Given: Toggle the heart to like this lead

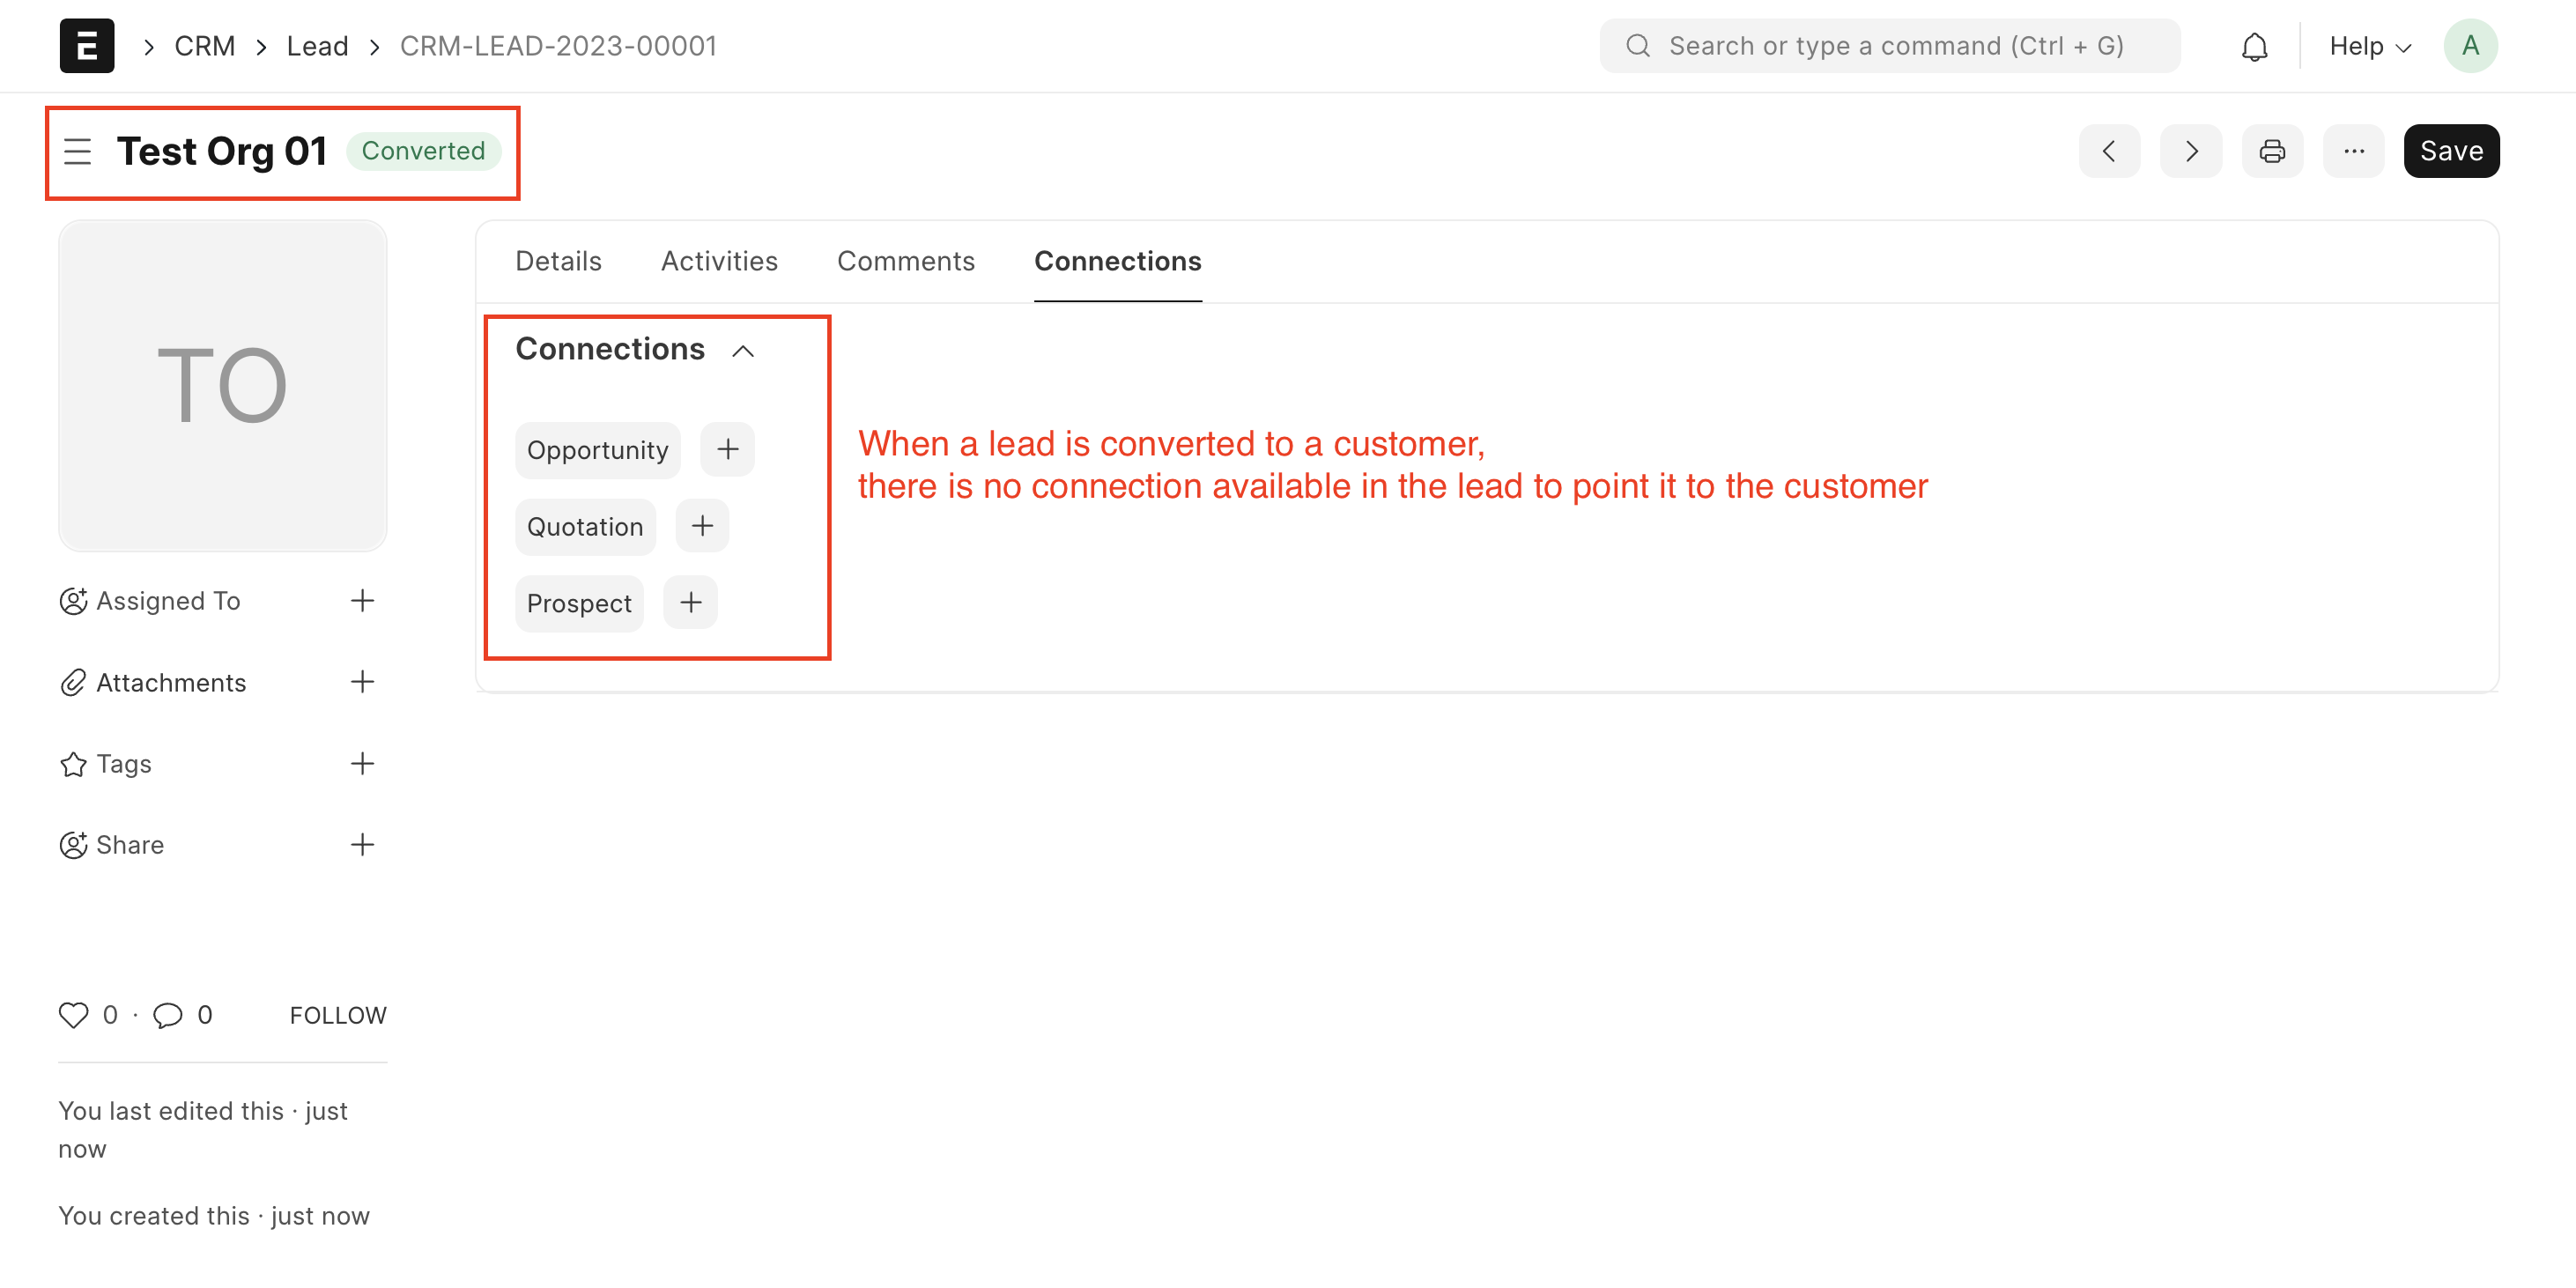Looking at the screenshot, I should [73, 1014].
